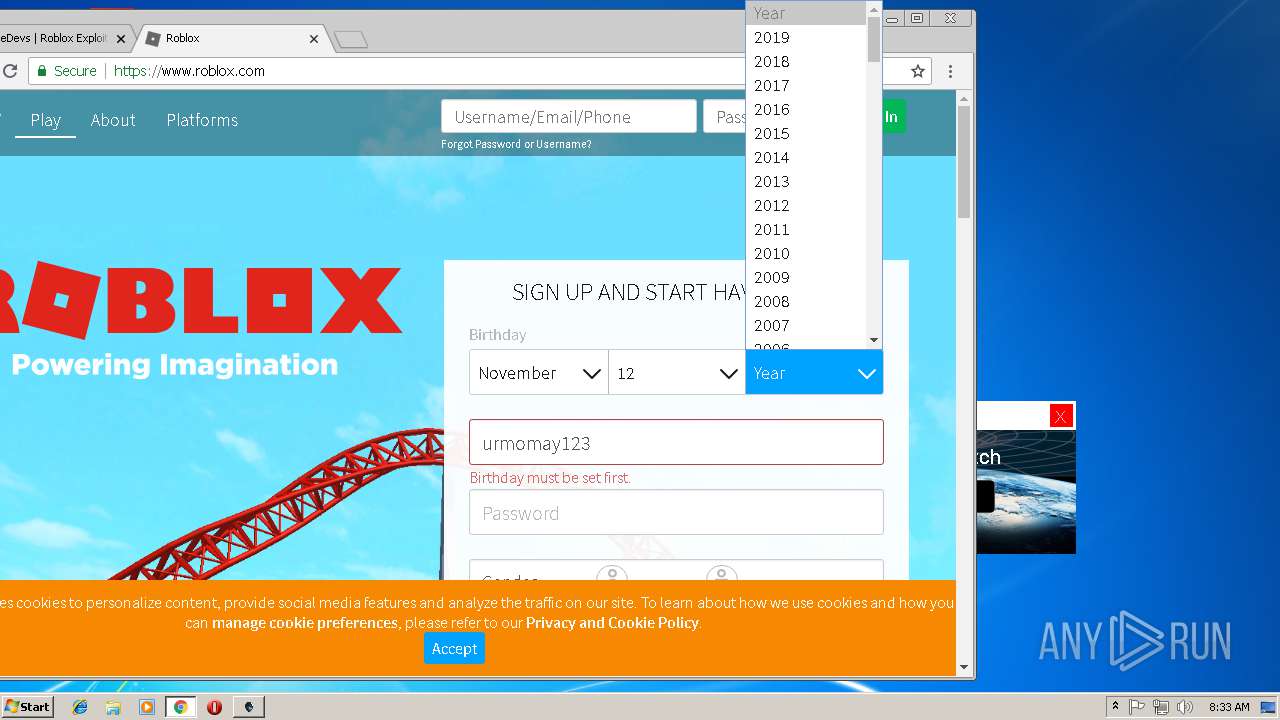
Task: Open network status tray icon
Action: pos(1161,707)
